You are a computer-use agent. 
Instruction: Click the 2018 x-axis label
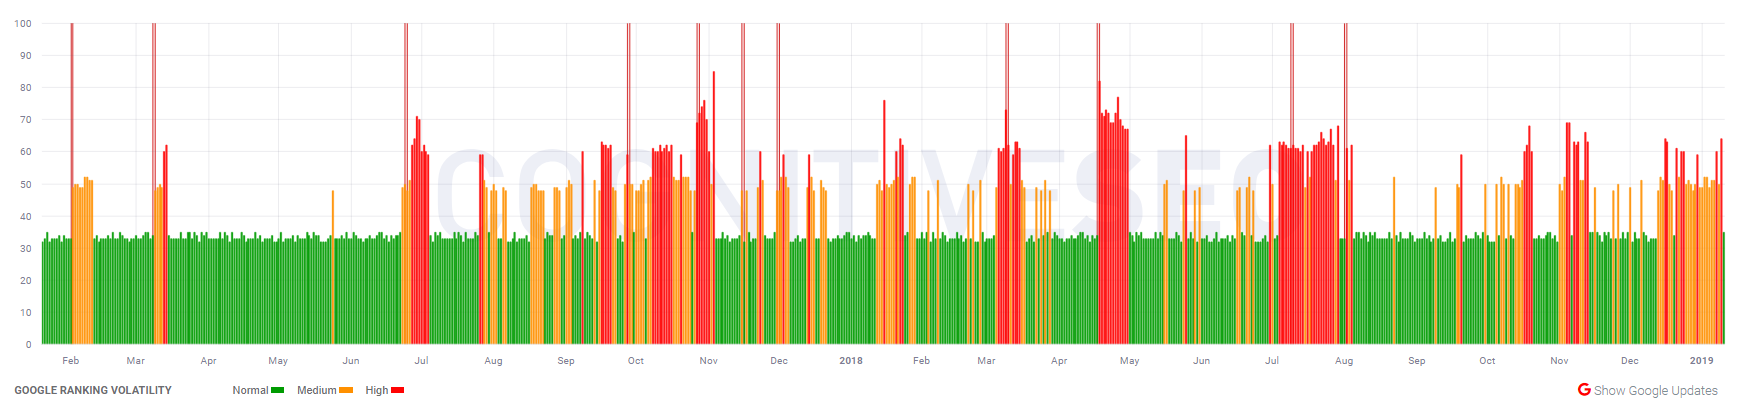(x=851, y=360)
